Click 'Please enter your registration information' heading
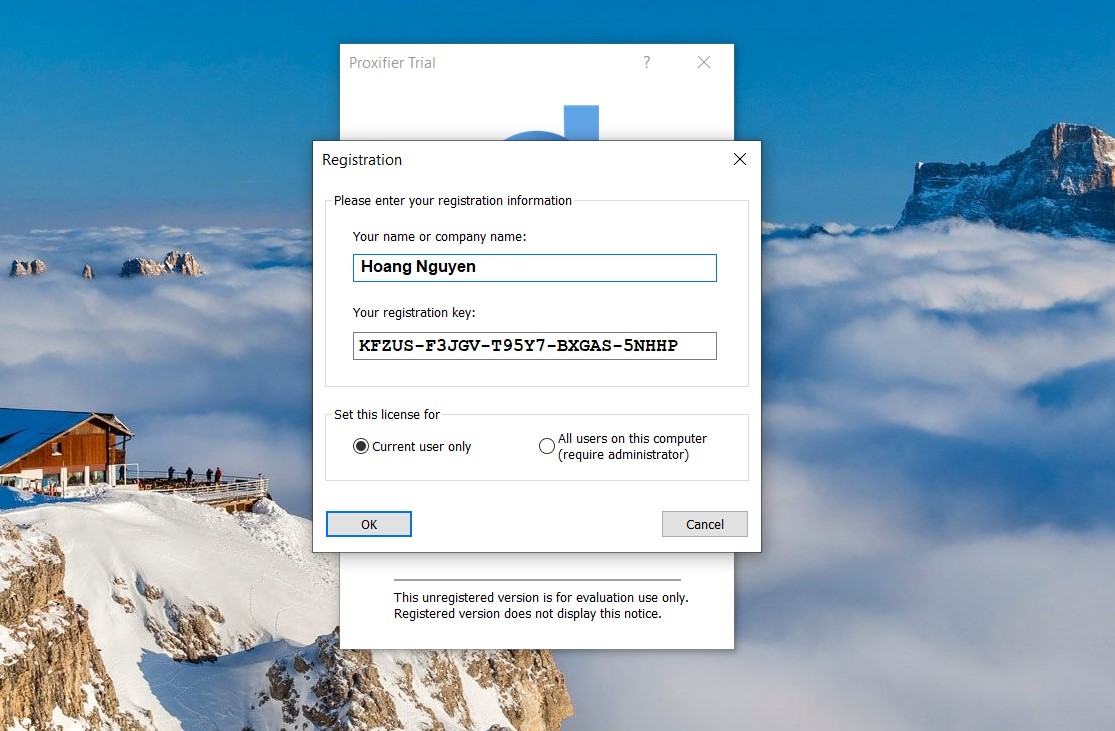This screenshot has height=731, width=1115. [x=452, y=200]
